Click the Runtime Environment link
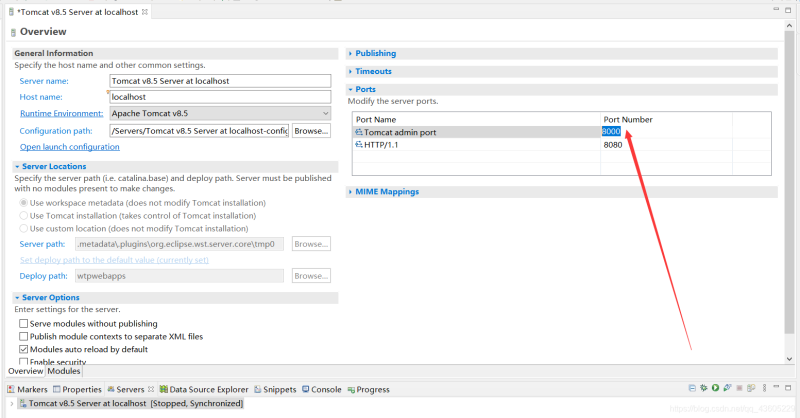Screen dimensions: 800x418 61,113
